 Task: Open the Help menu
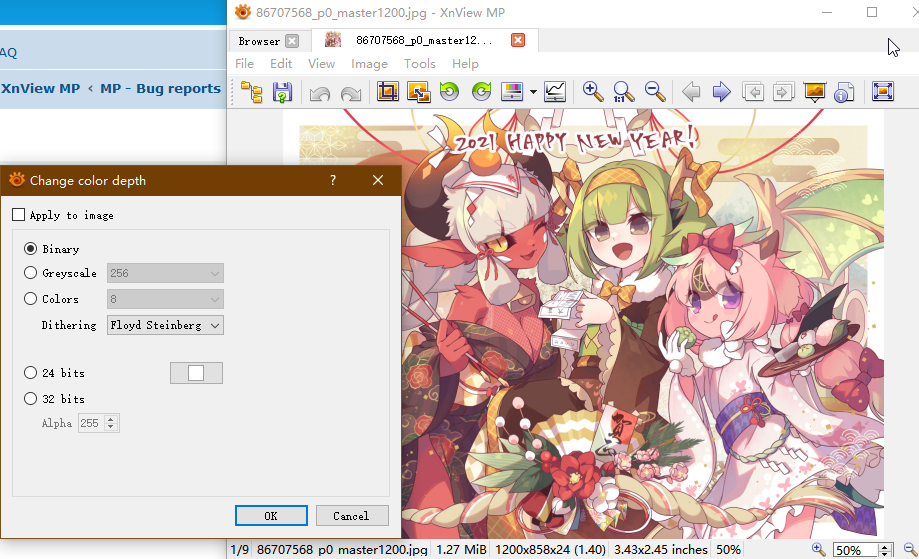465,64
